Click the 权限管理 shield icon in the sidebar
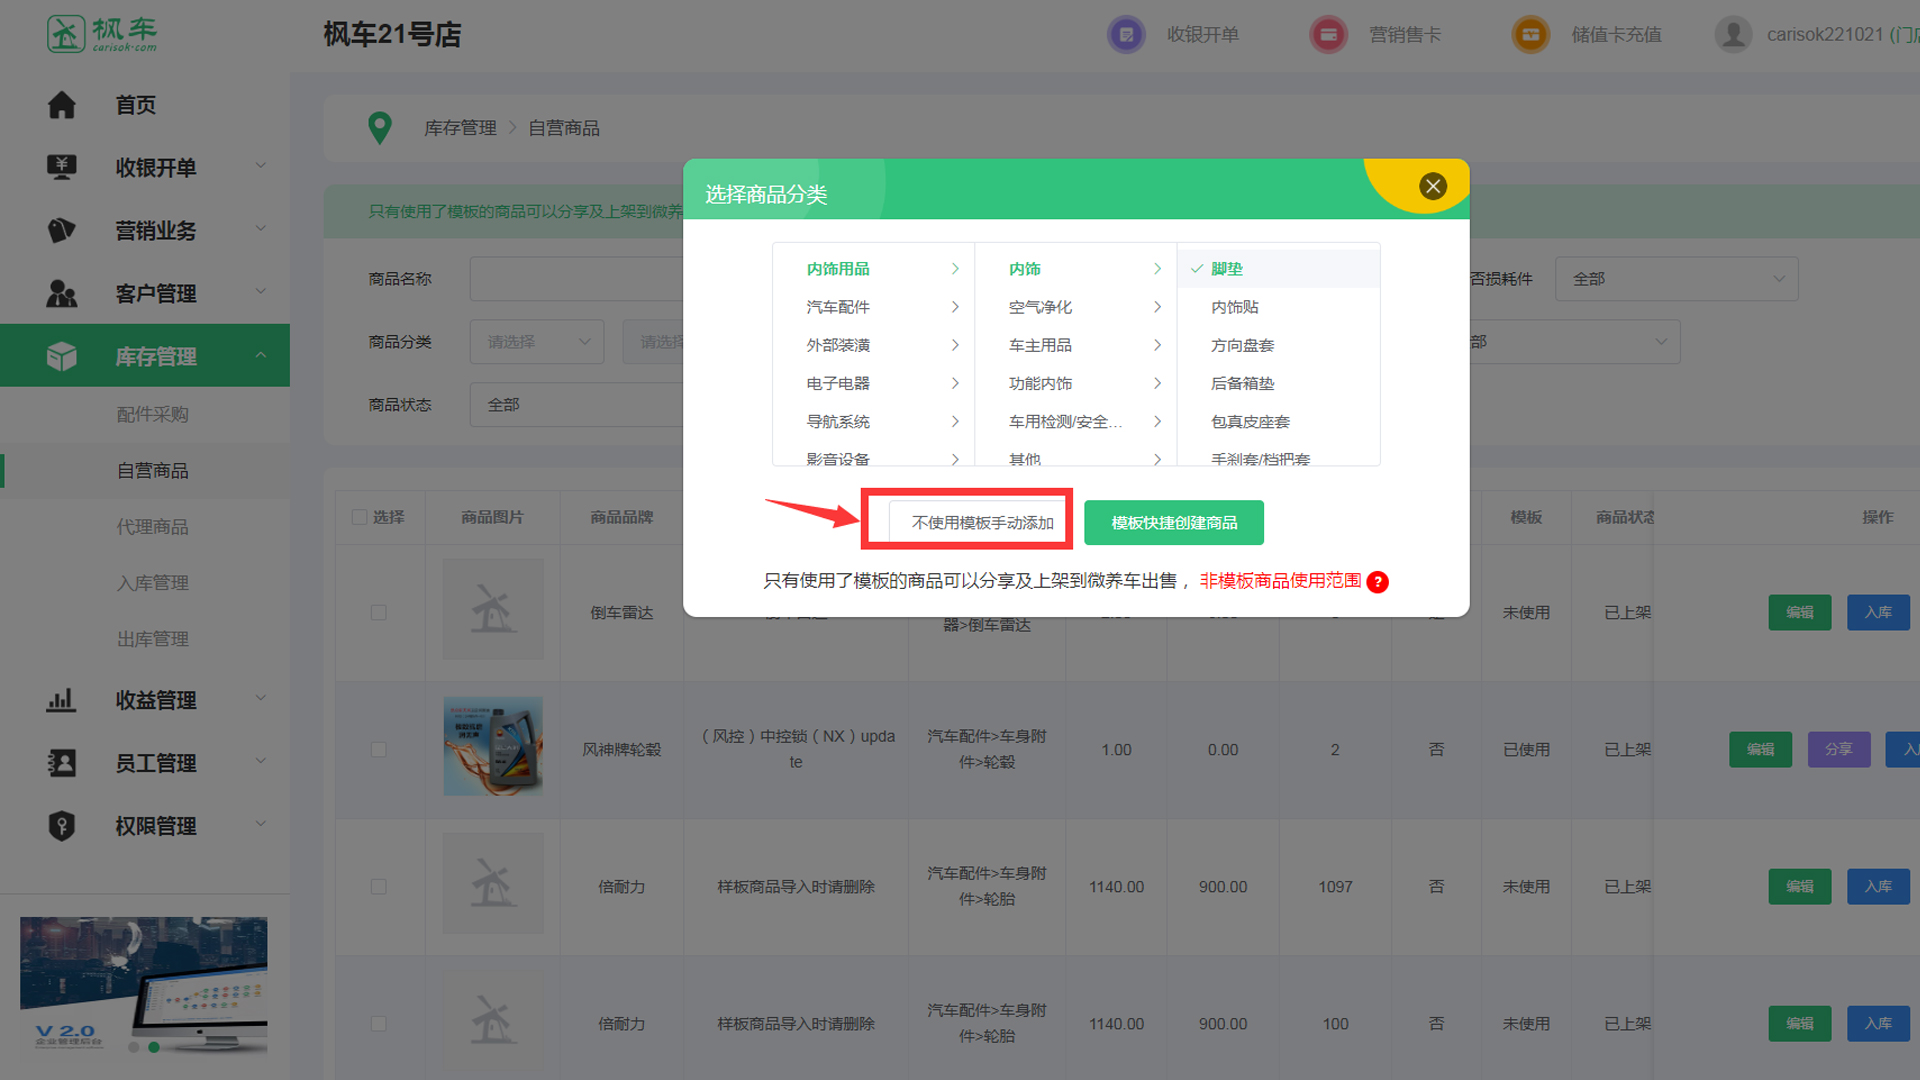The height and width of the screenshot is (1080, 1920). (x=62, y=826)
